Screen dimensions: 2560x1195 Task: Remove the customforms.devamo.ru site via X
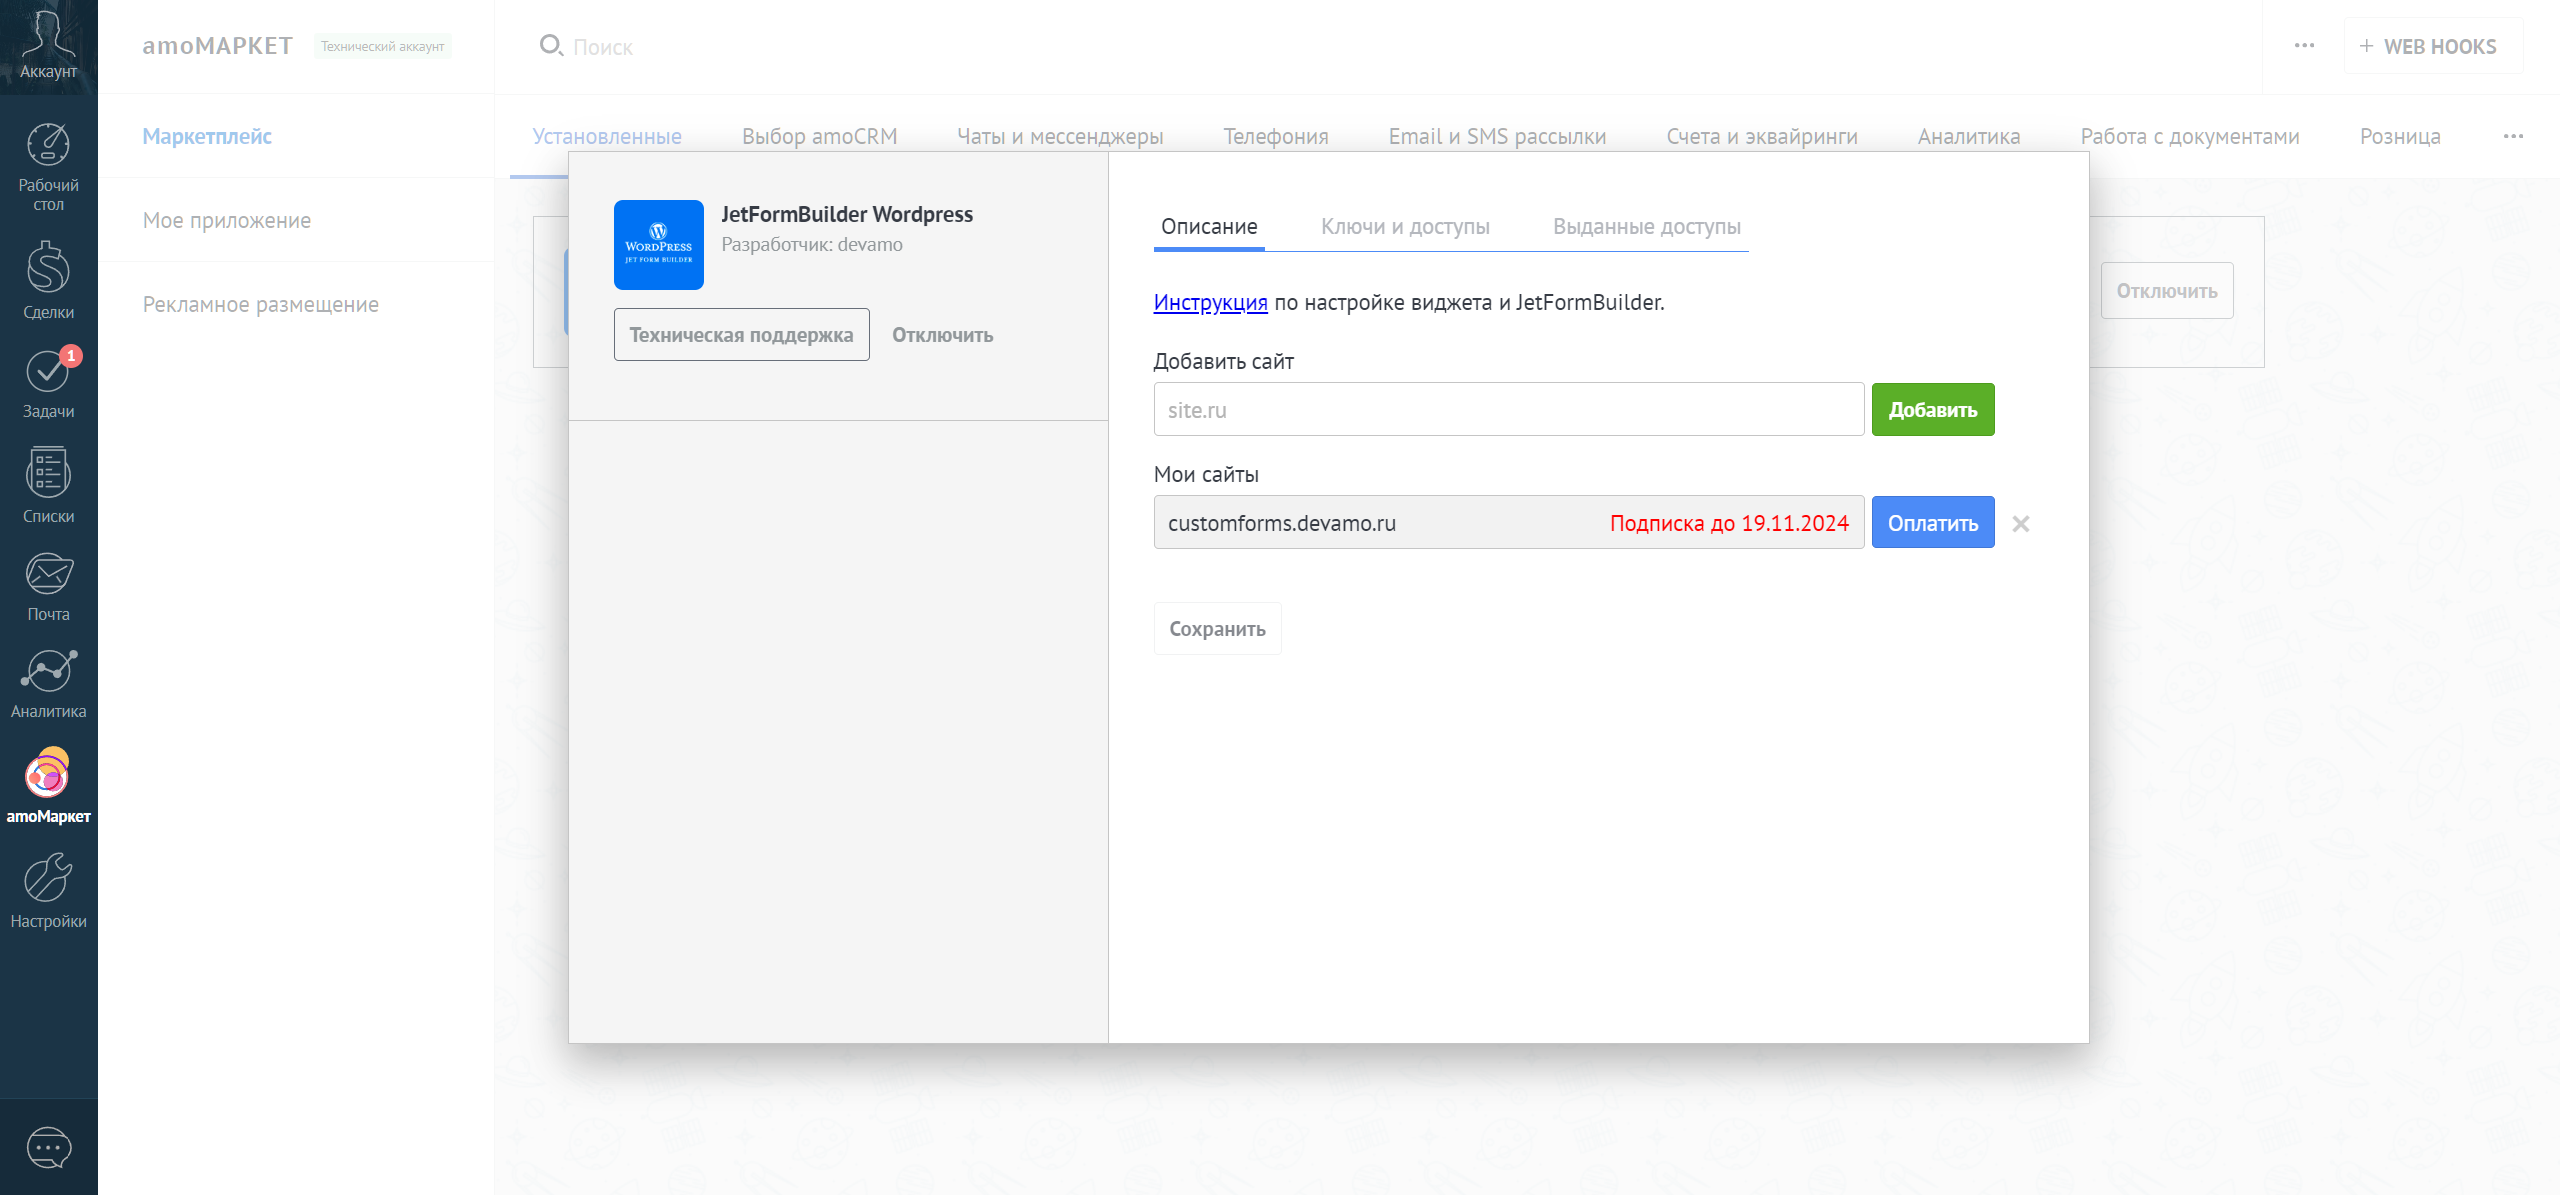(2021, 523)
